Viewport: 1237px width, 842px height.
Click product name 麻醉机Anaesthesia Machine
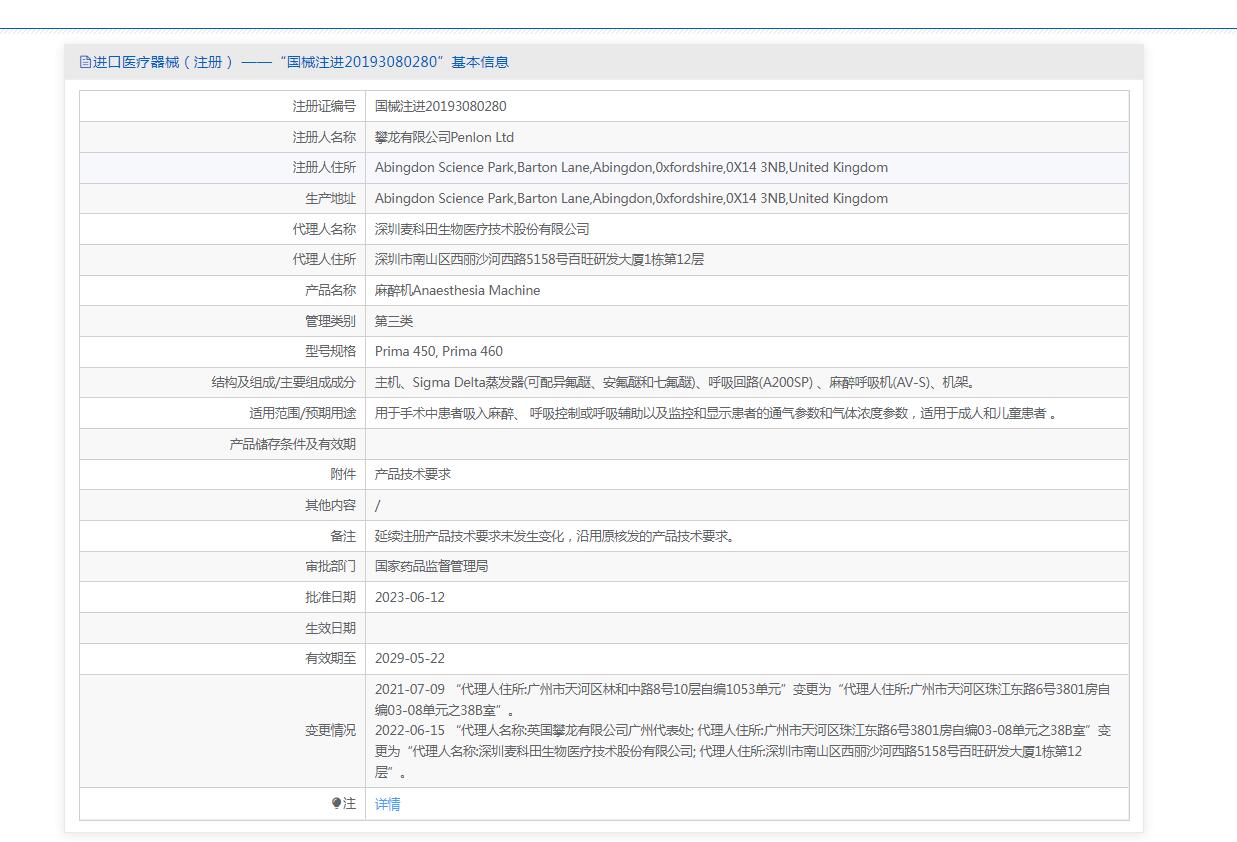457,290
